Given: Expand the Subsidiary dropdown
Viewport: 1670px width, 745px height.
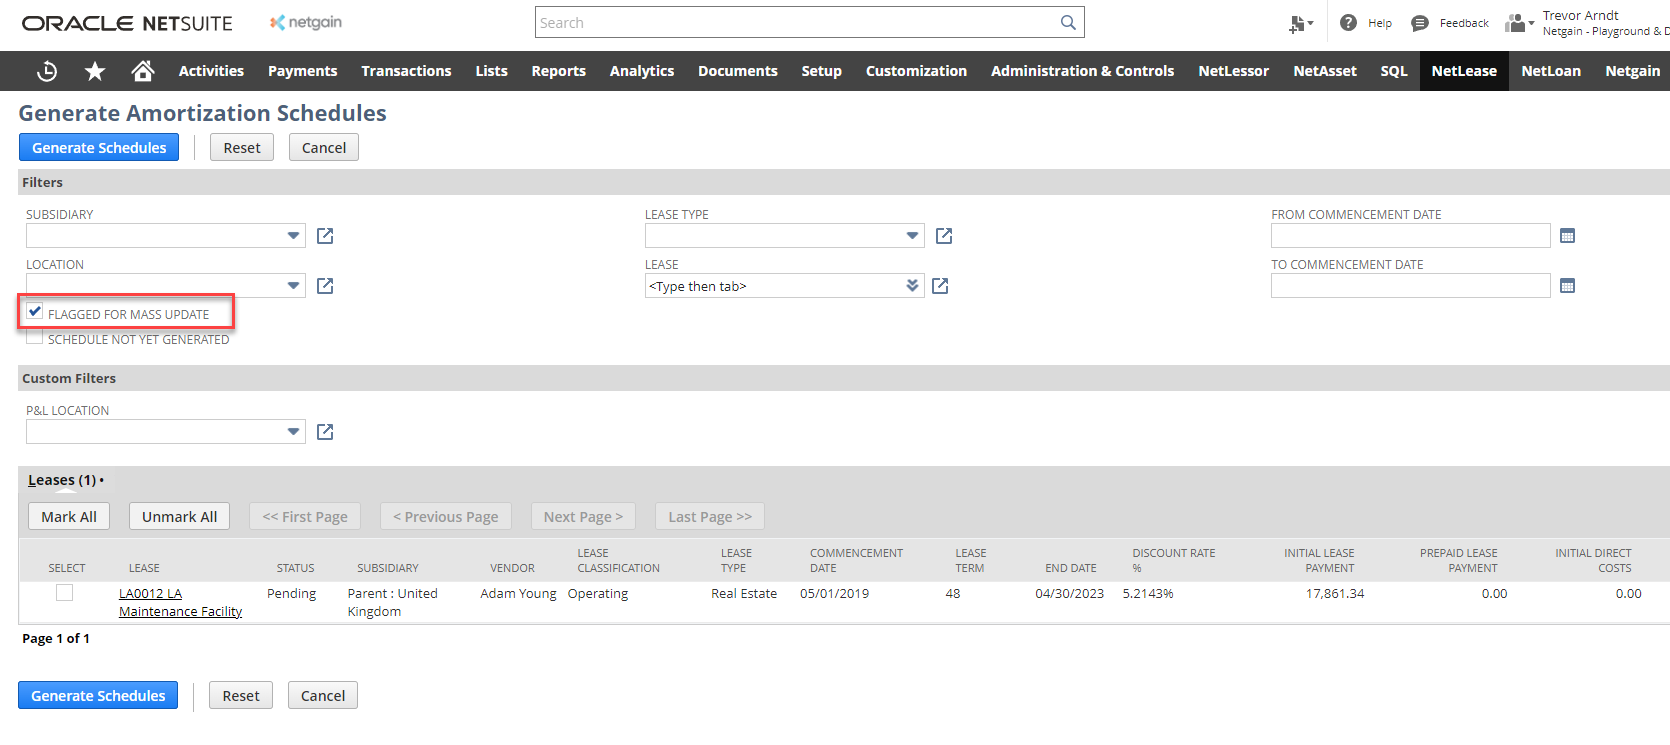Looking at the screenshot, I should [x=293, y=236].
